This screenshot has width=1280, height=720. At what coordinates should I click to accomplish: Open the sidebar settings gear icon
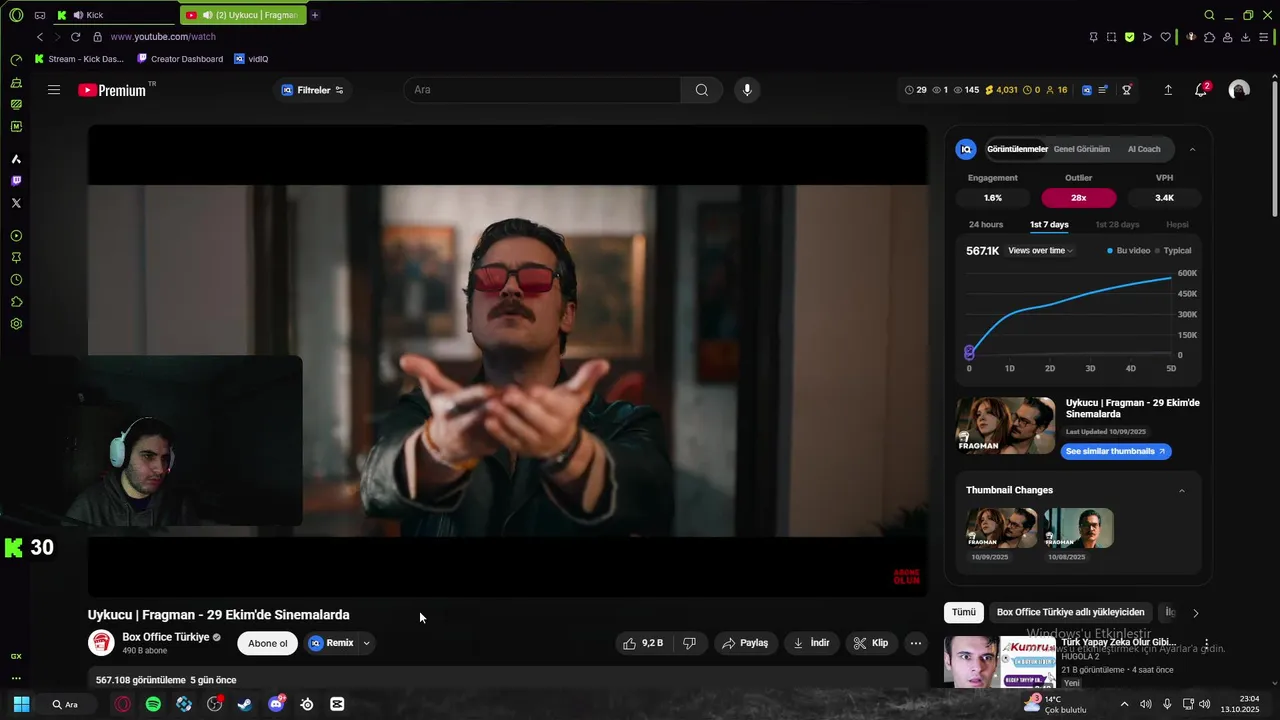(x=16, y=324)
